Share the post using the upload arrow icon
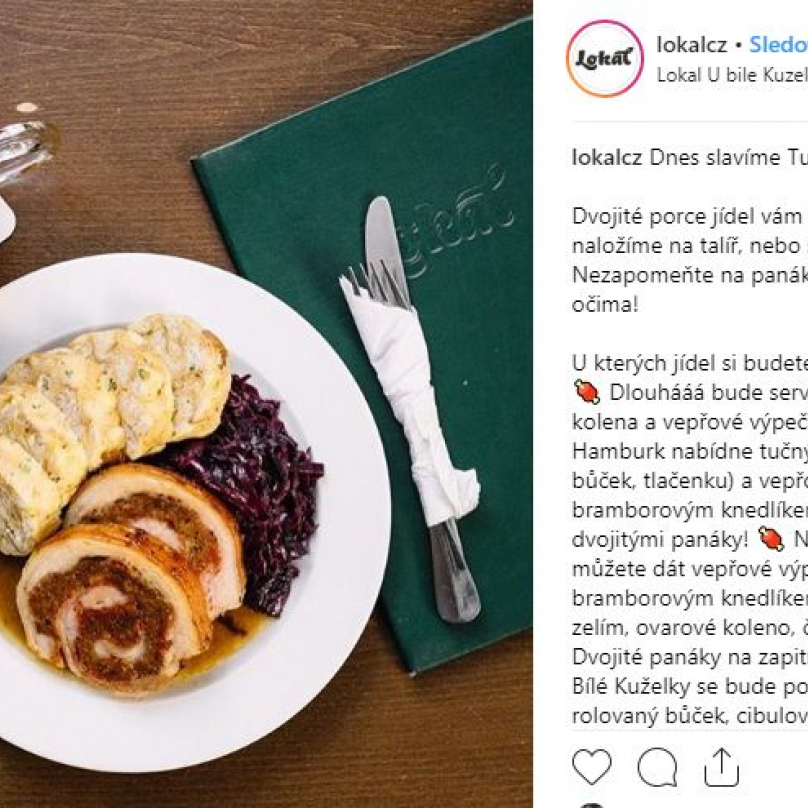Viewport: 808px width, 808px height. 721,767
